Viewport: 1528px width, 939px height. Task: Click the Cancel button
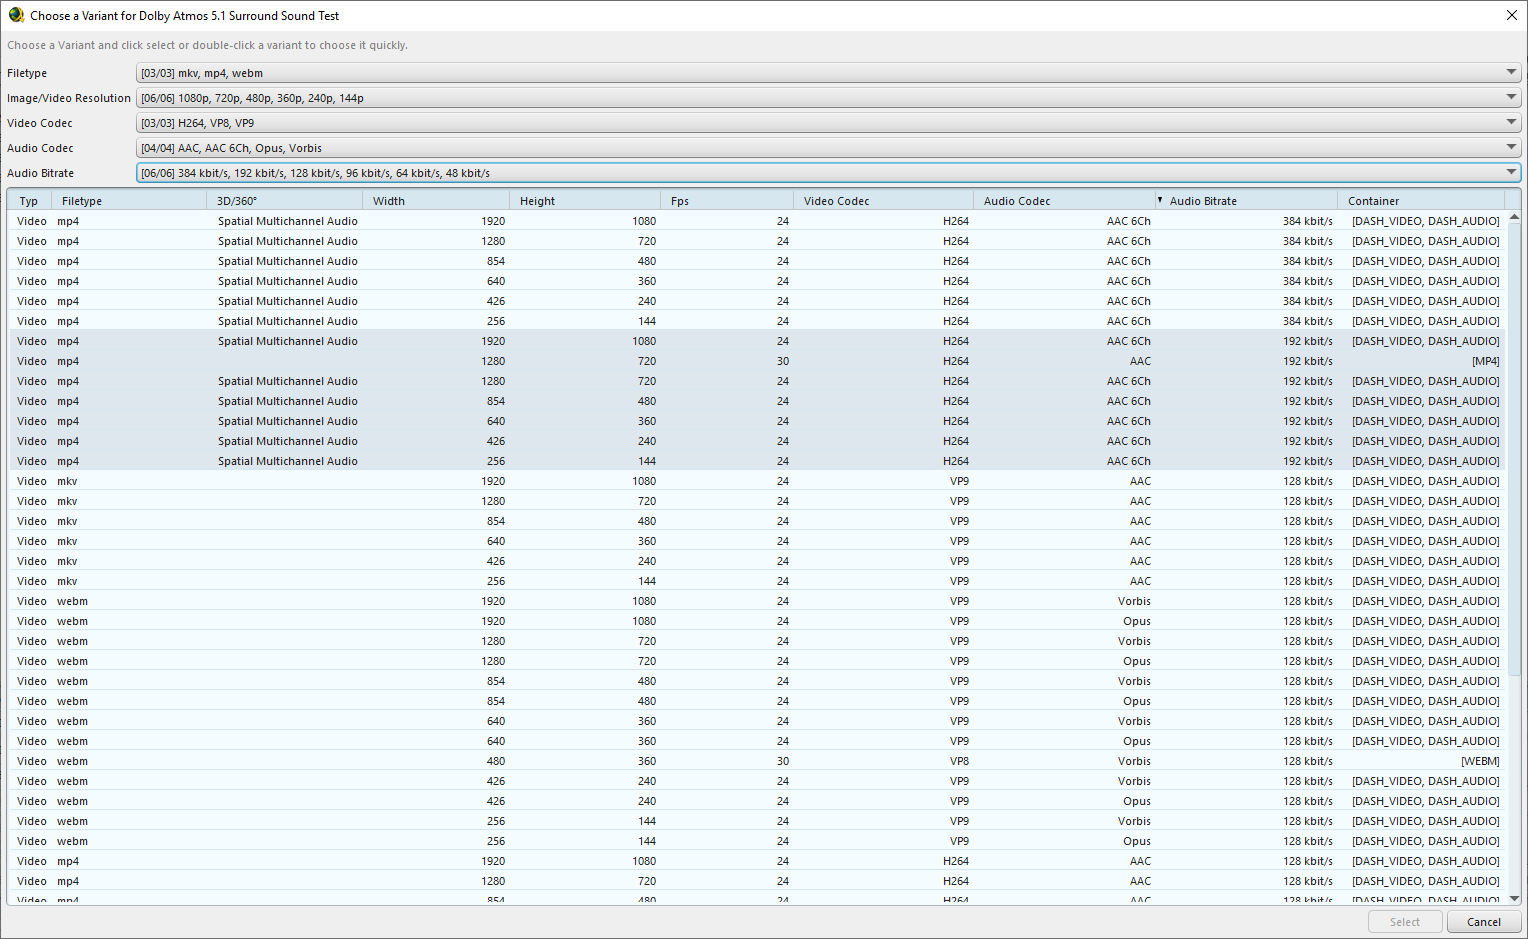pyautogui.click(x=1484, y=922)
